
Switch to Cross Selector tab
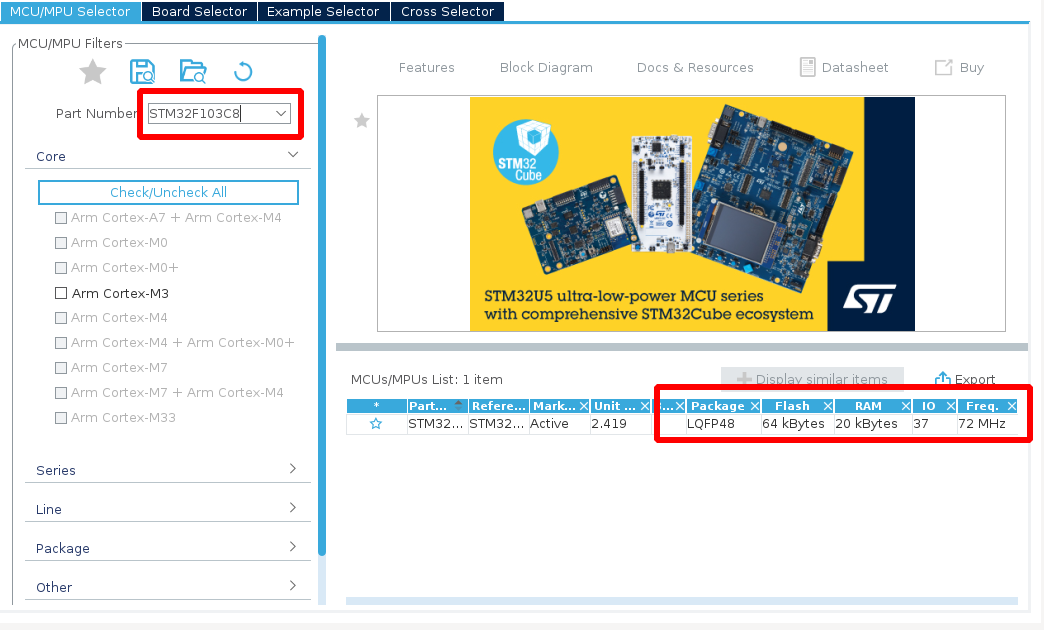pyautogui.click(x=447, y=11)
